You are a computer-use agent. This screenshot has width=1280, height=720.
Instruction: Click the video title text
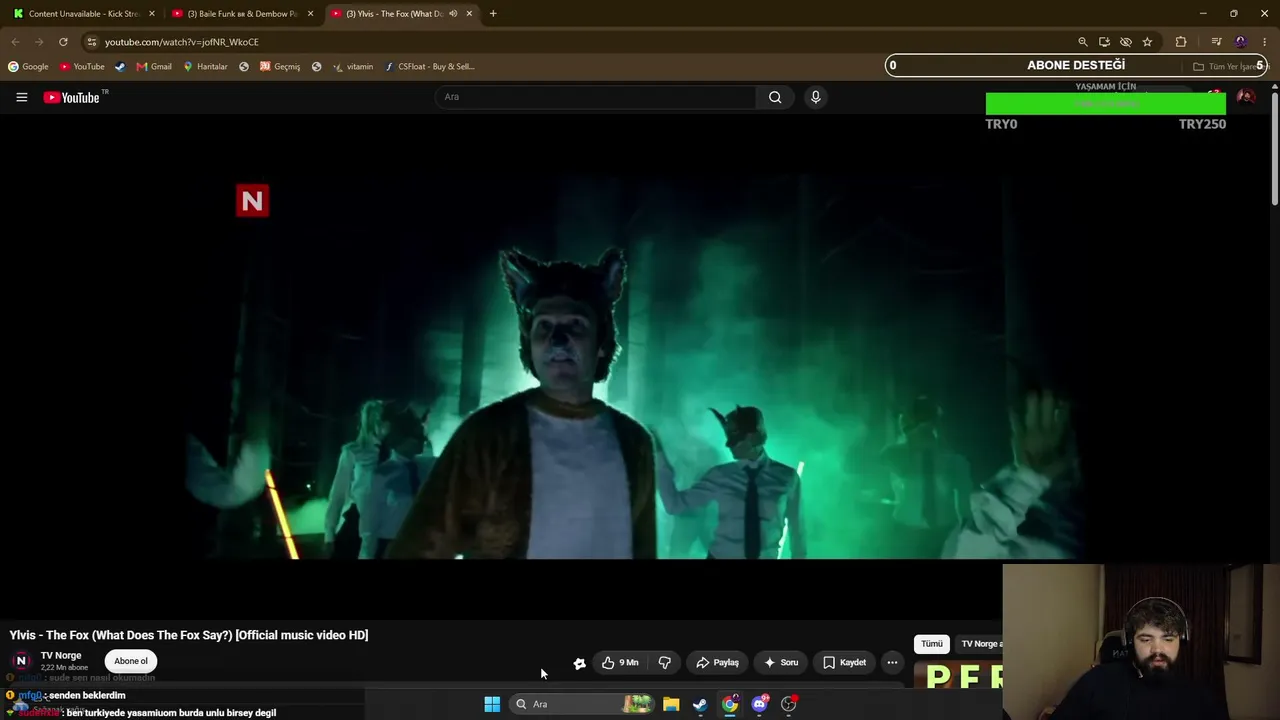189,635
